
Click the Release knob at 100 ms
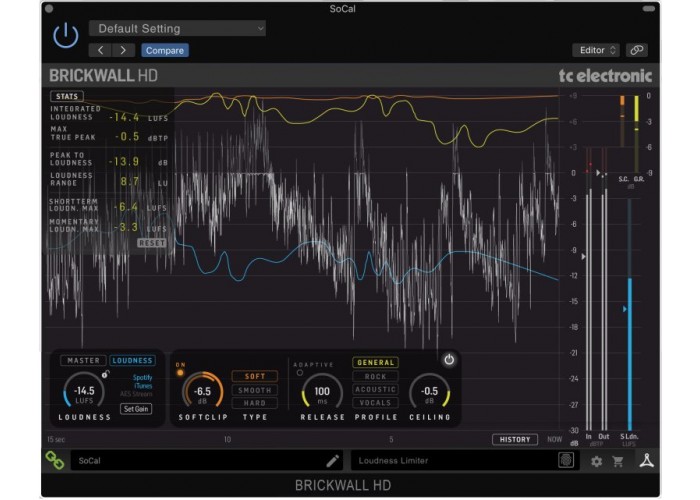[322, 392]
